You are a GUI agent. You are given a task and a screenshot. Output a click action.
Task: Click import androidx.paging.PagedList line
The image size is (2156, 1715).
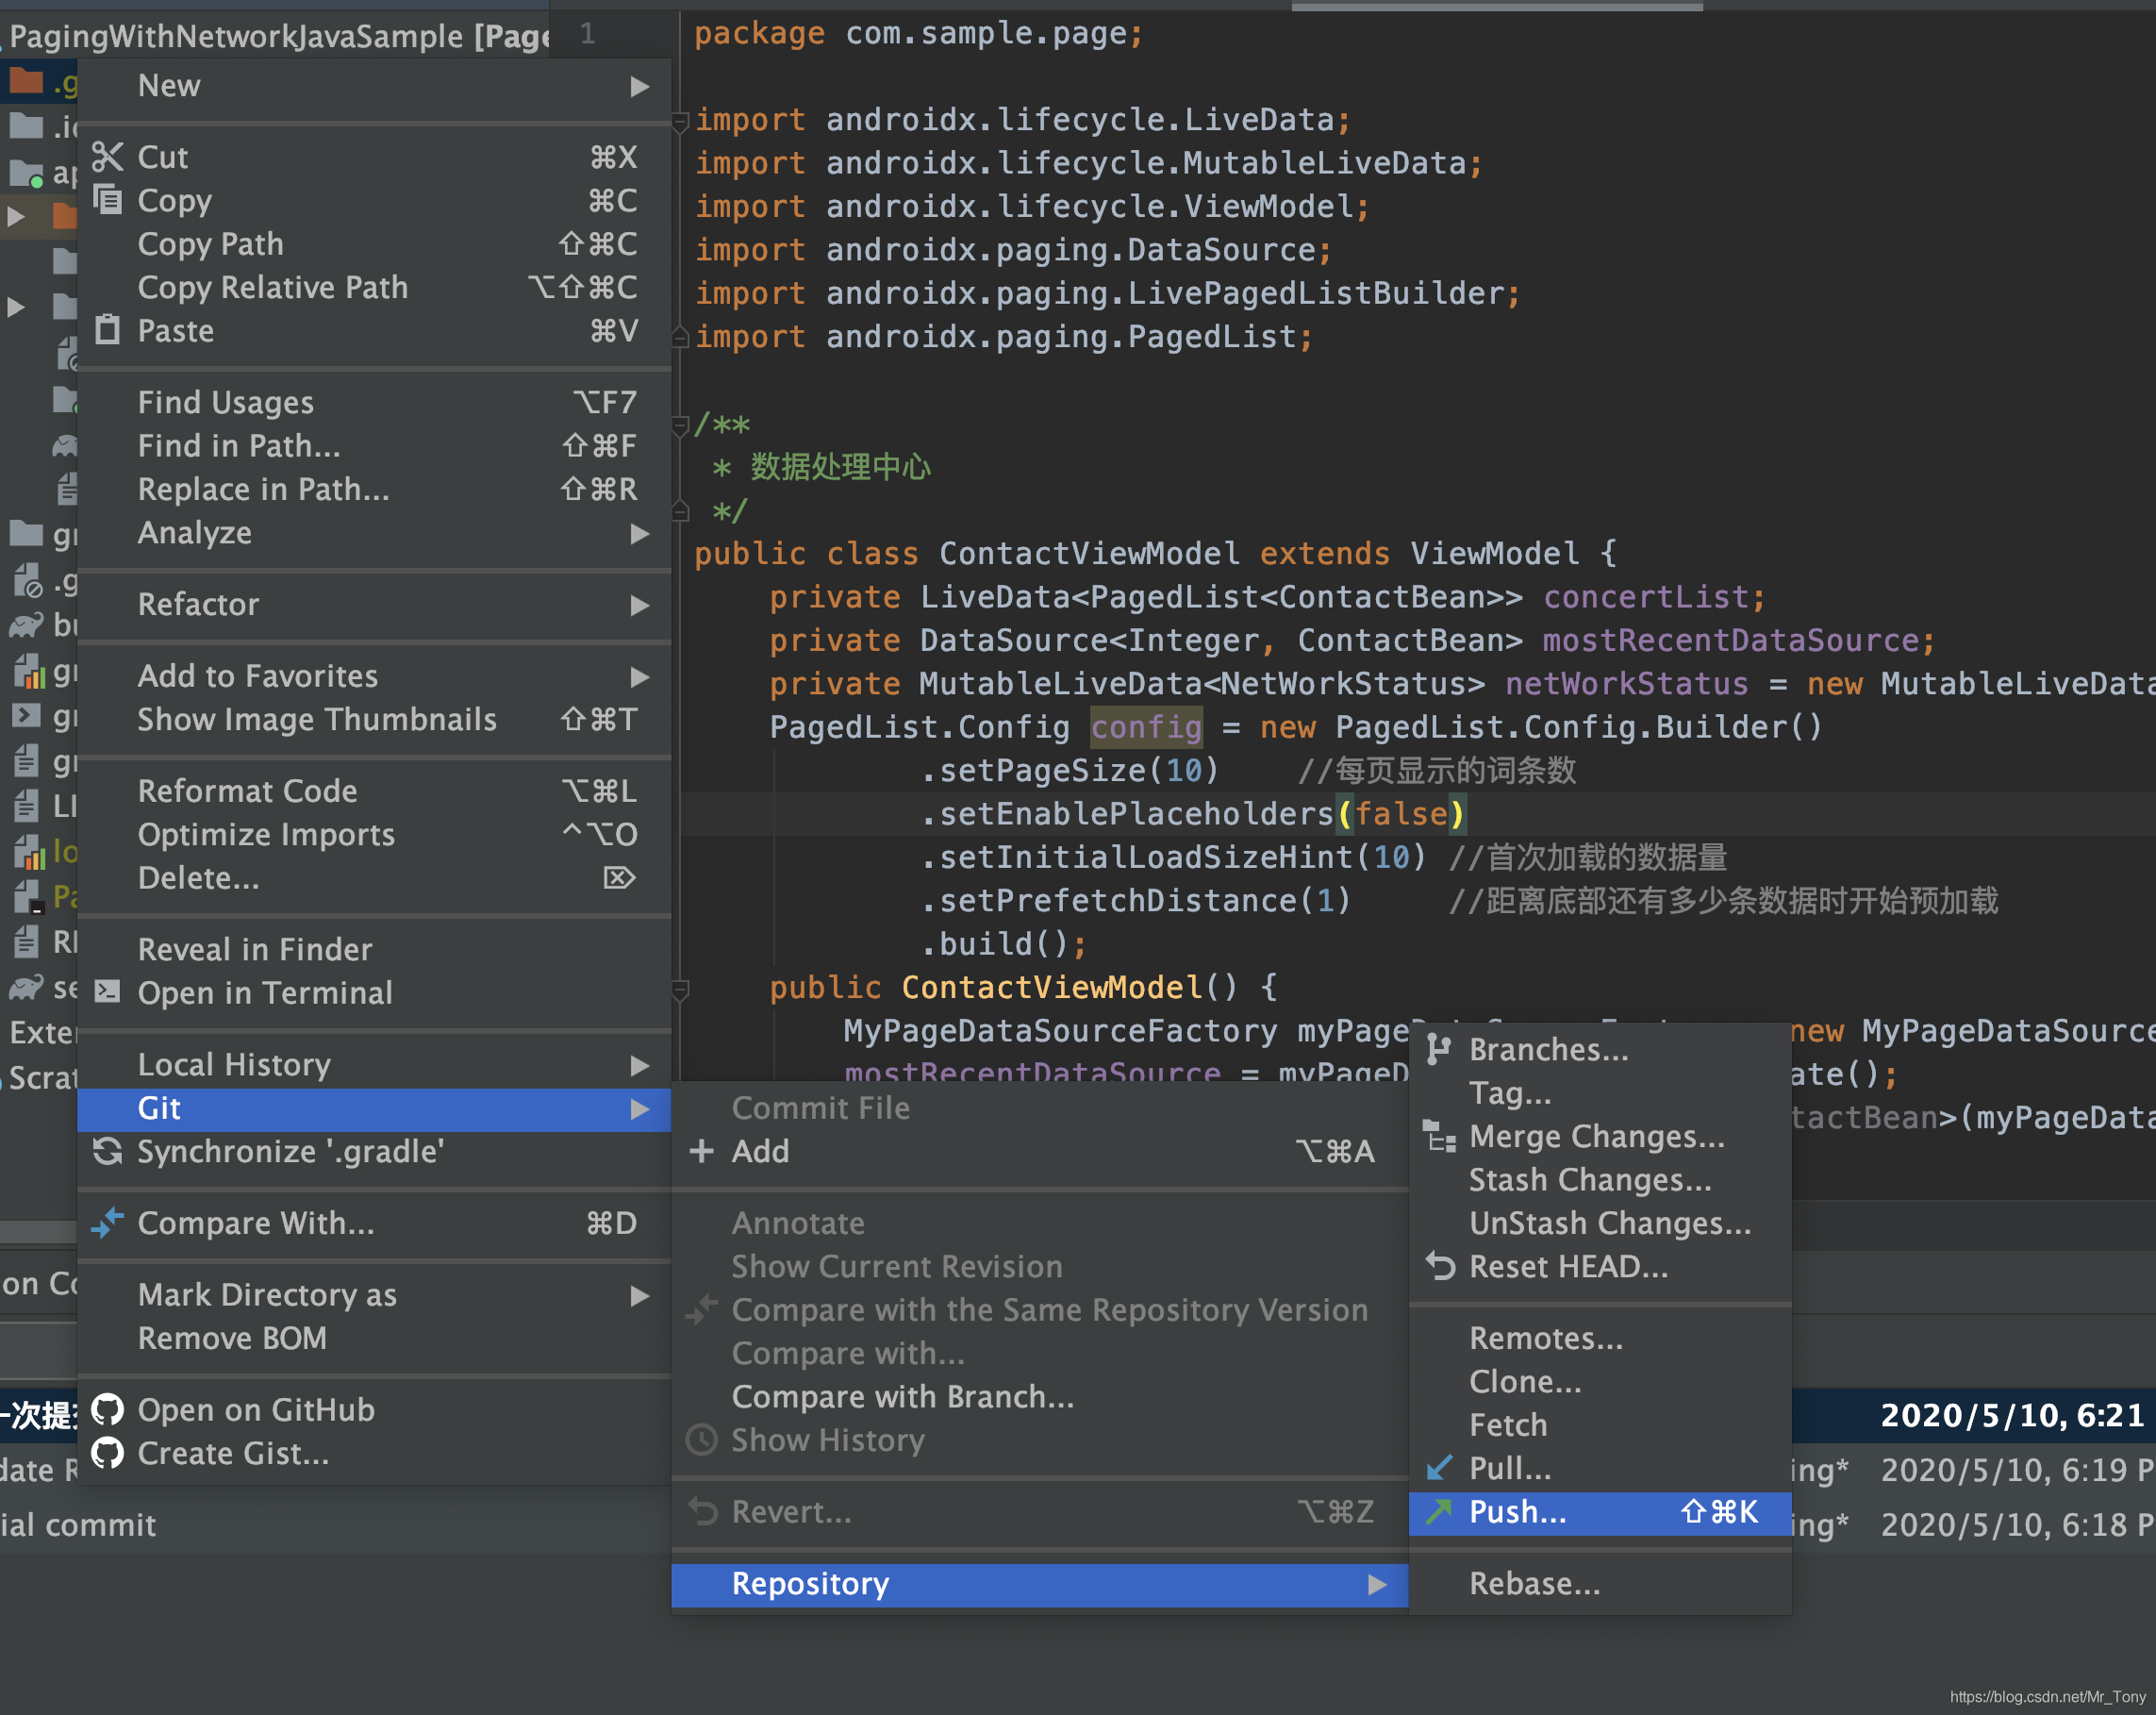[x=1003, y=336]
